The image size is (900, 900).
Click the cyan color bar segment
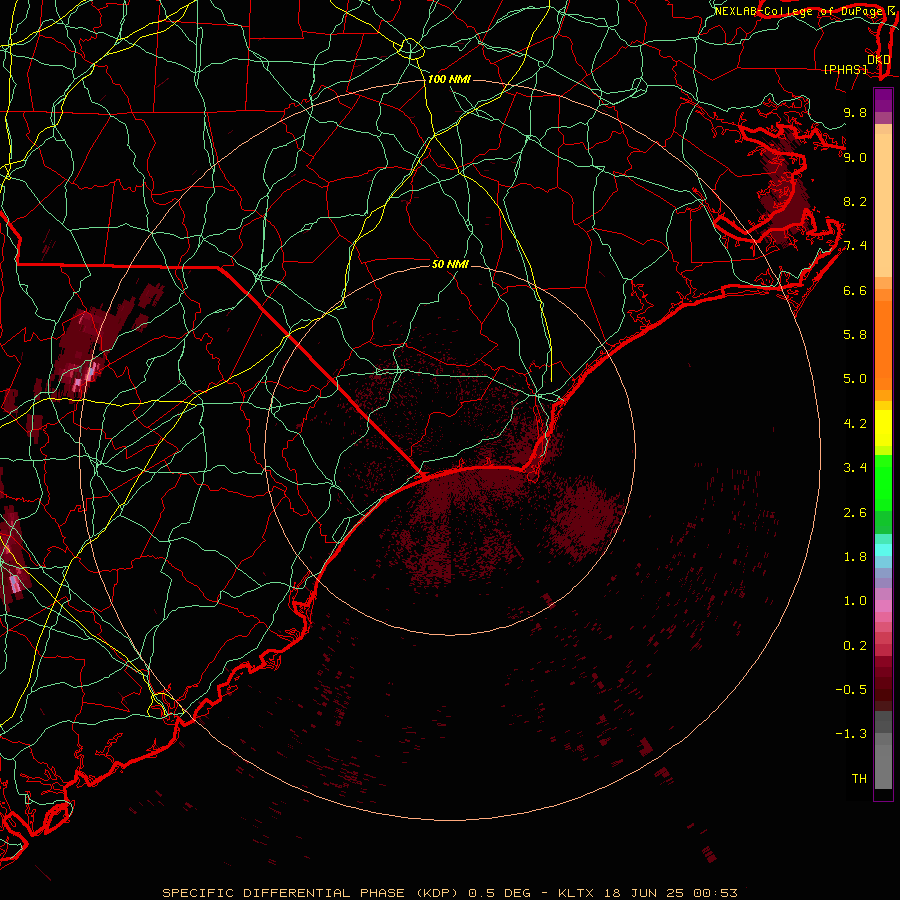pyautogui.click(x=883, y=550)
